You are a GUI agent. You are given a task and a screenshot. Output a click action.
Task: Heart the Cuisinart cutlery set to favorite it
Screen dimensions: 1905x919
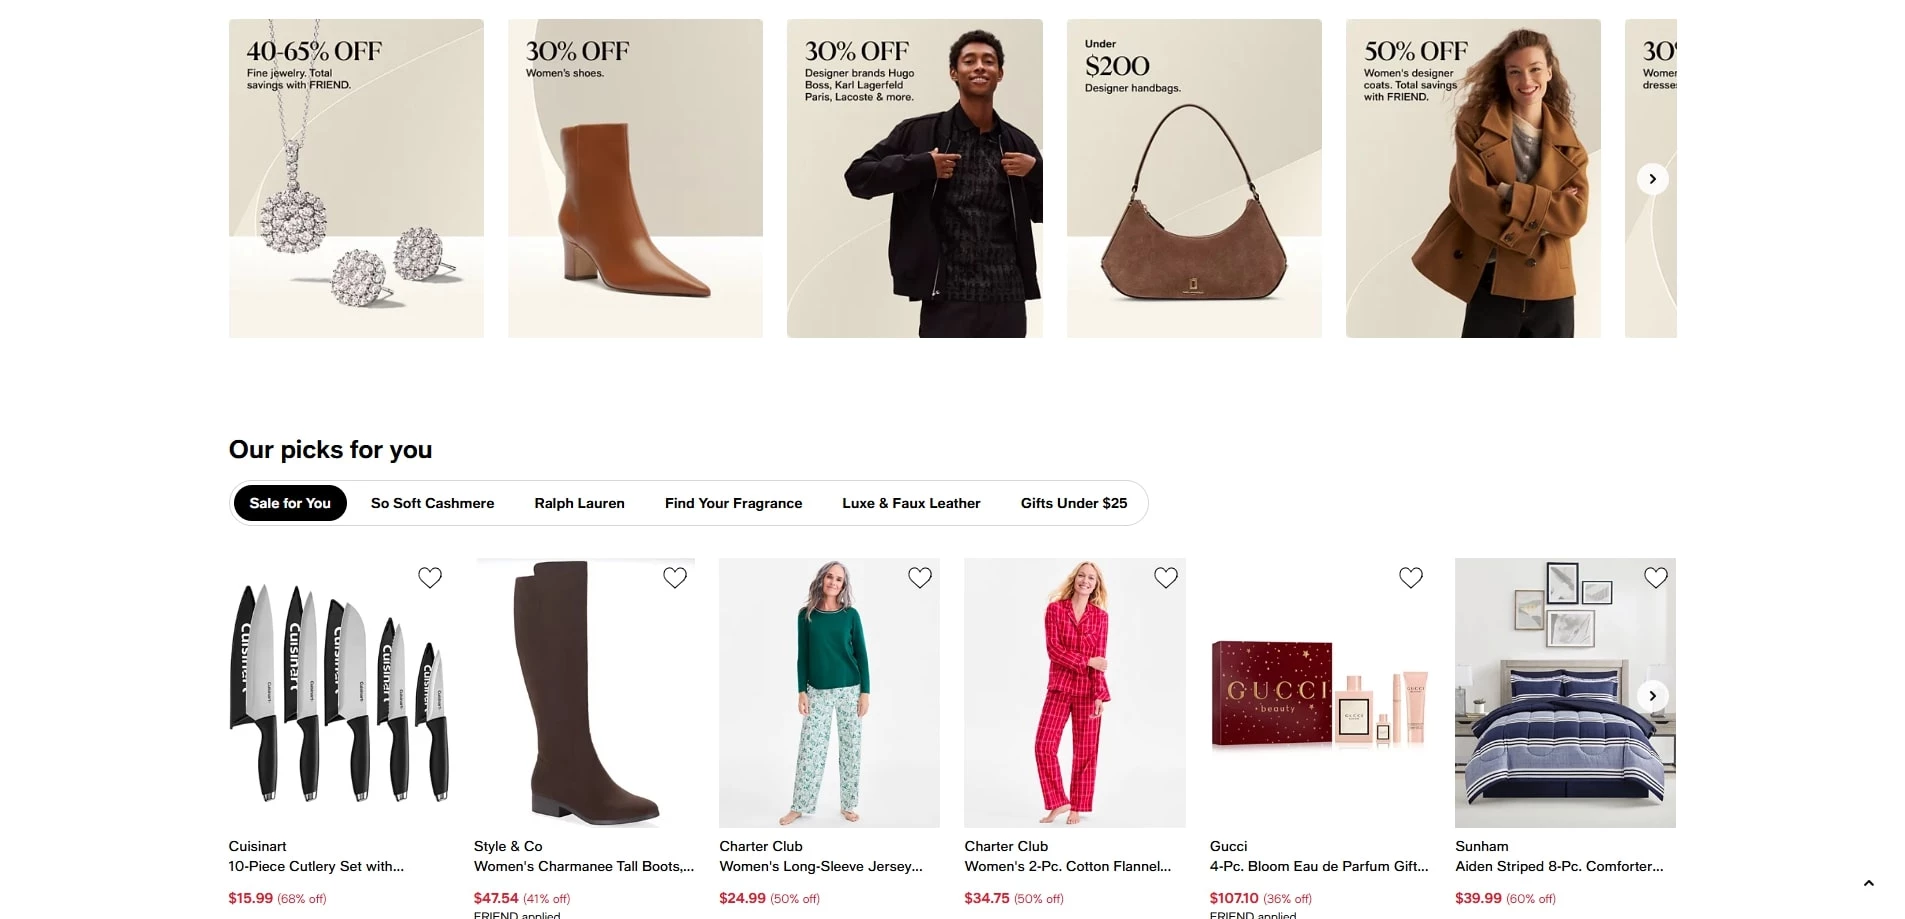430,577
